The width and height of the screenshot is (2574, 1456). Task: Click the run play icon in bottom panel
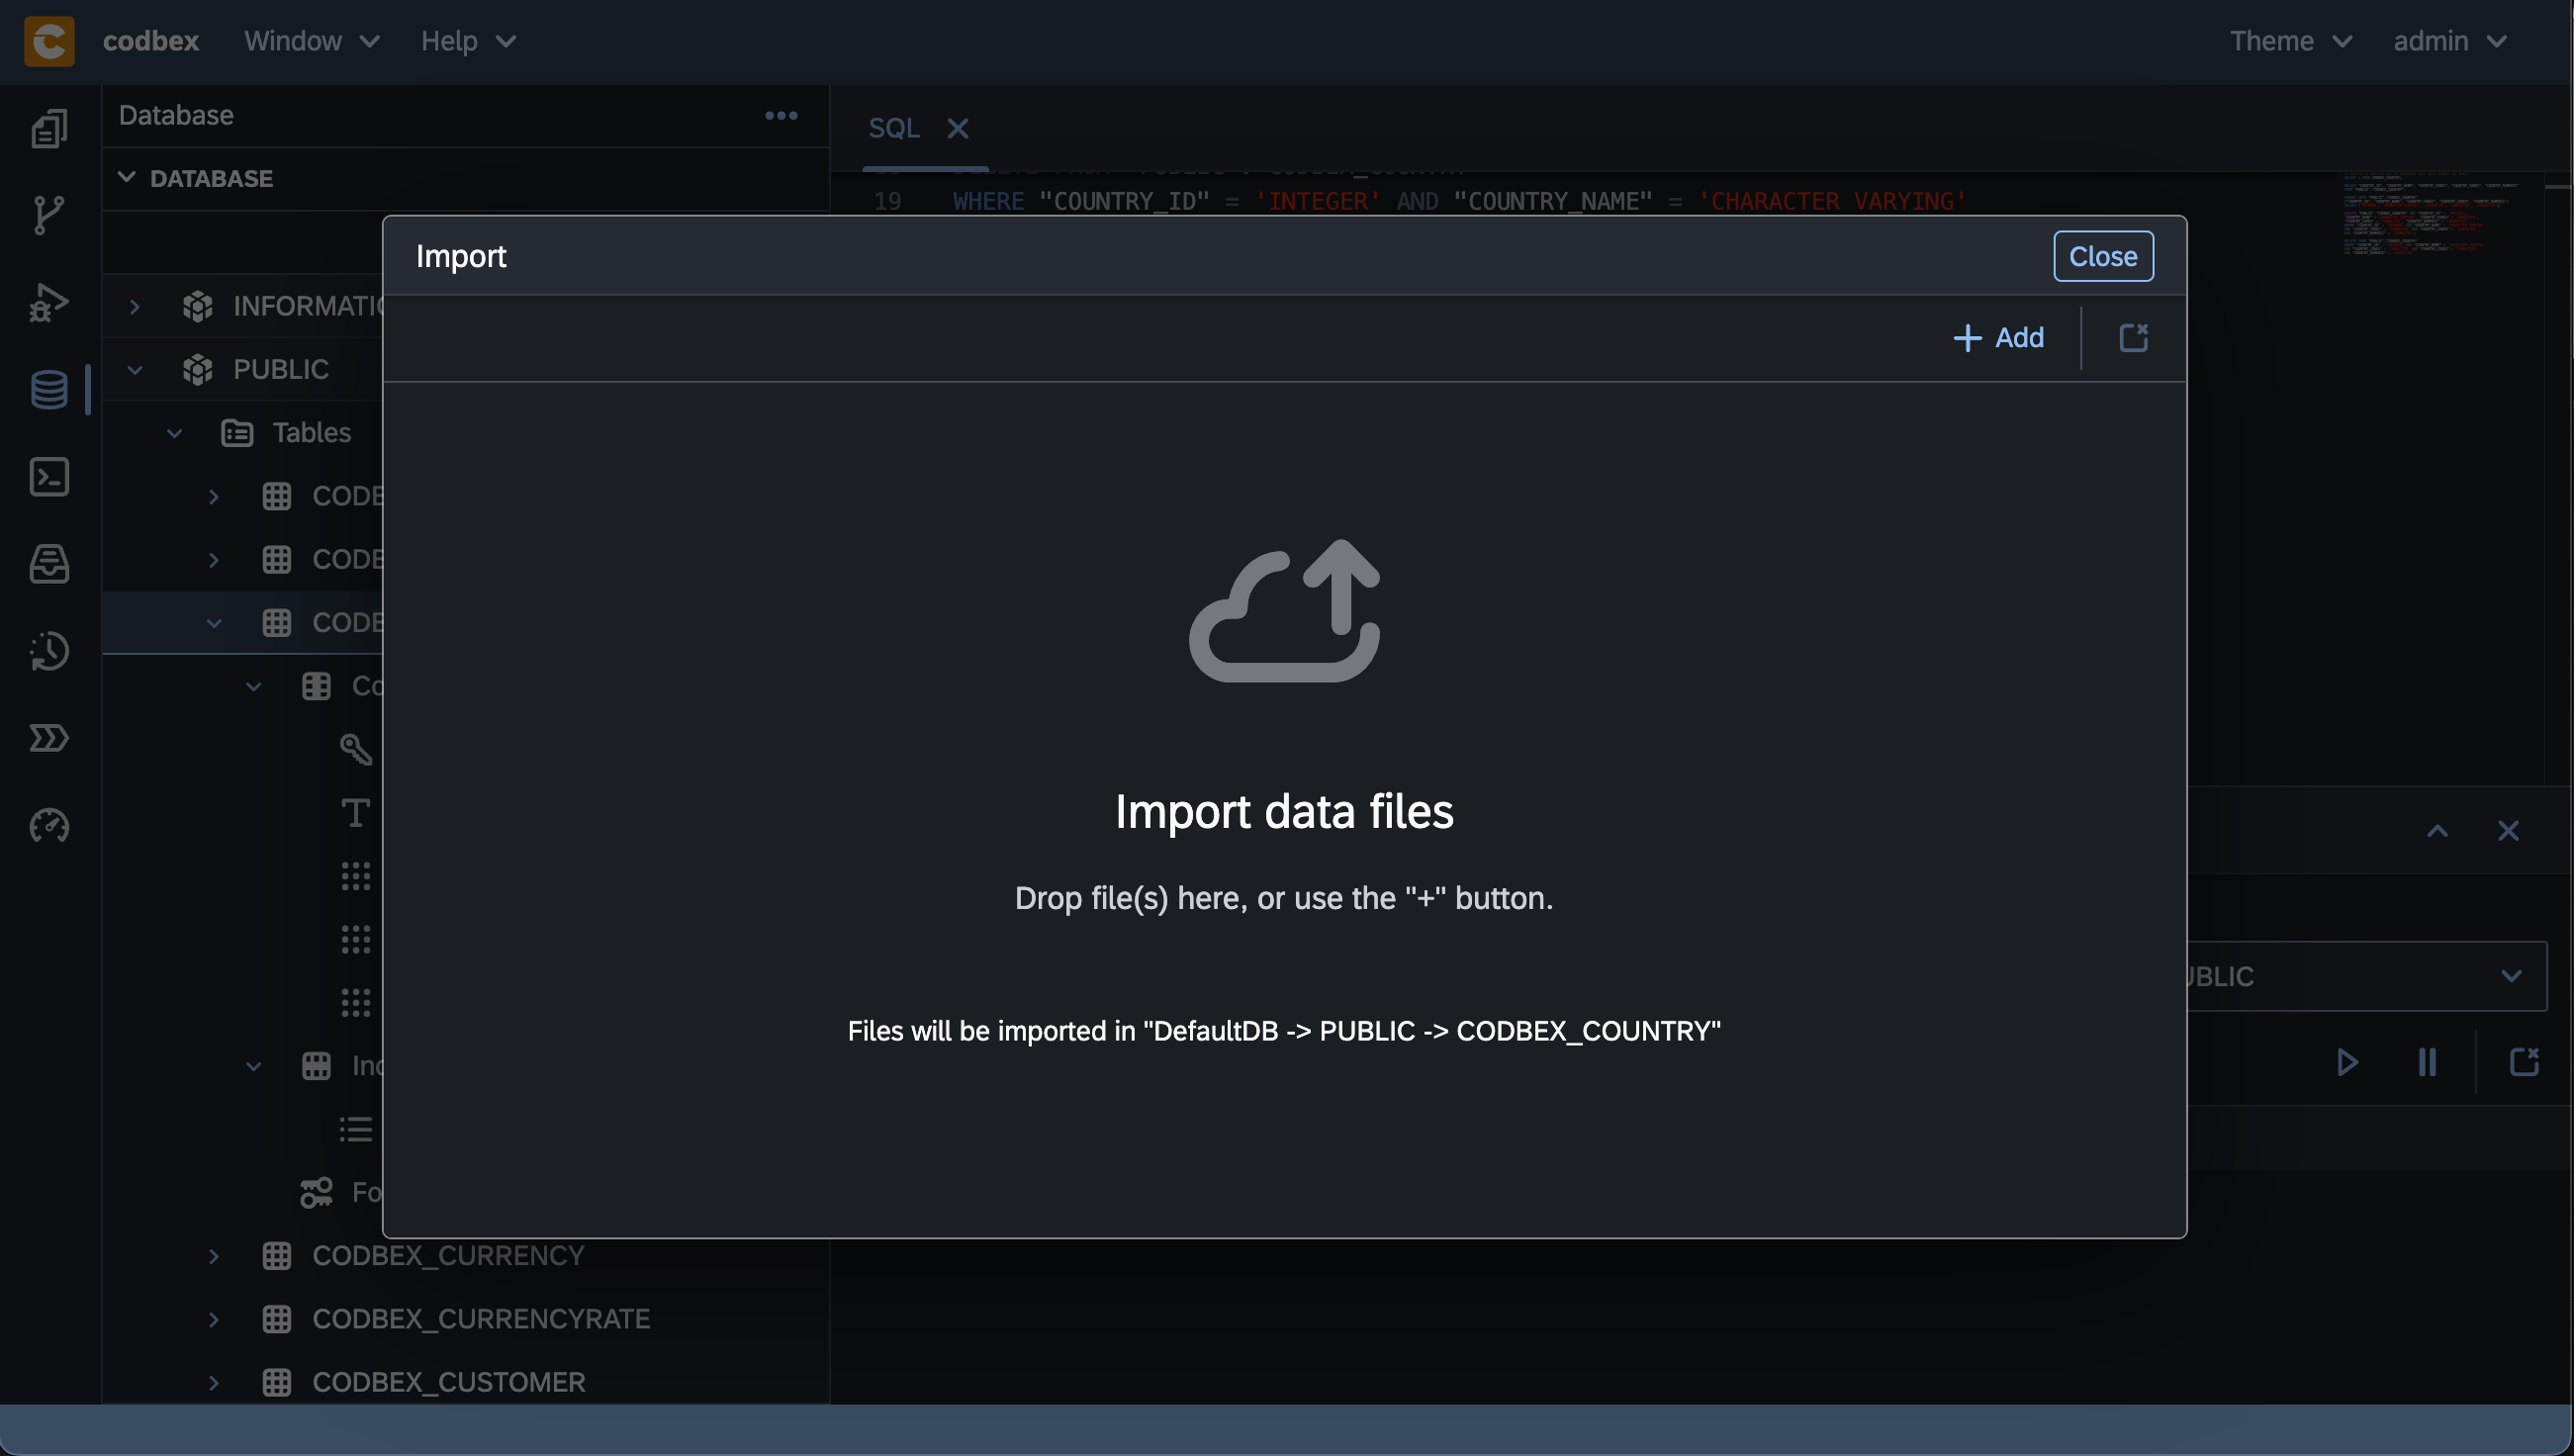click(2347, 1062)
